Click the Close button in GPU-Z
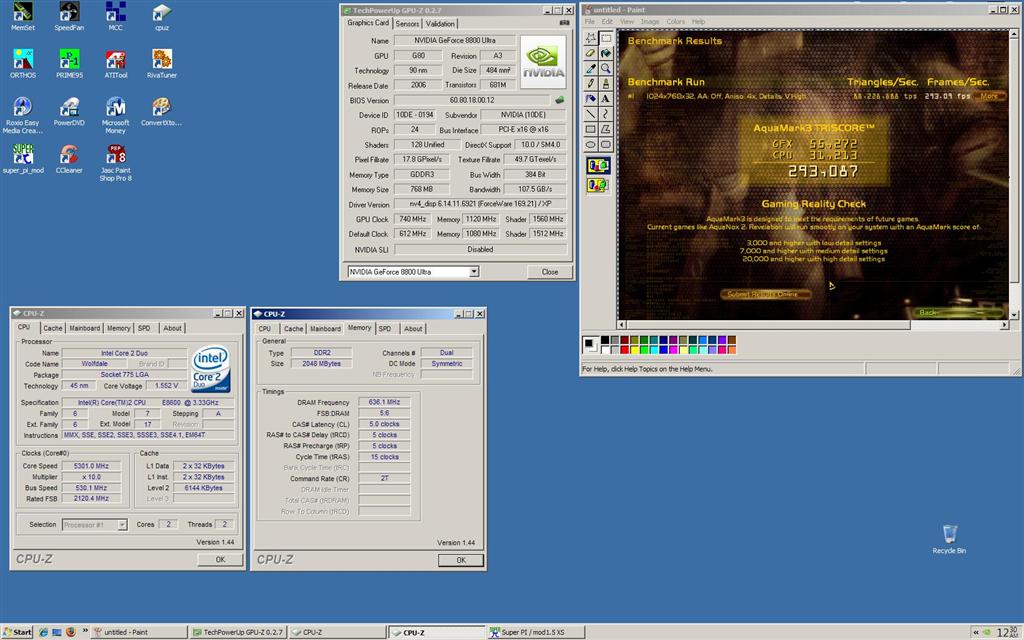The width and height of the screenshot is (1024, 640). 550,272
